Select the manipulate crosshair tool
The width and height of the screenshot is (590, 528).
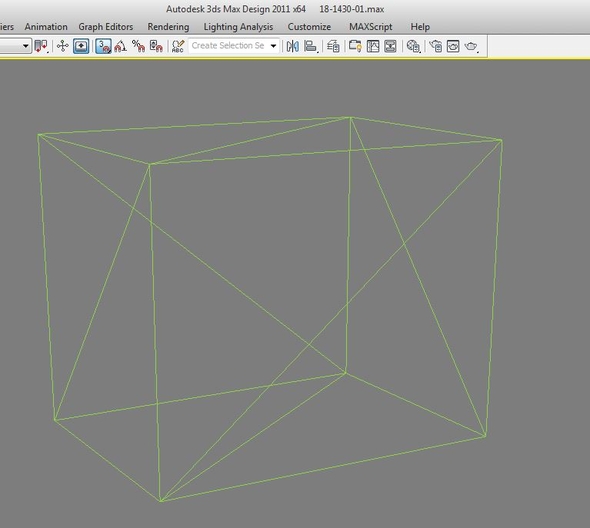coord(62,46)
